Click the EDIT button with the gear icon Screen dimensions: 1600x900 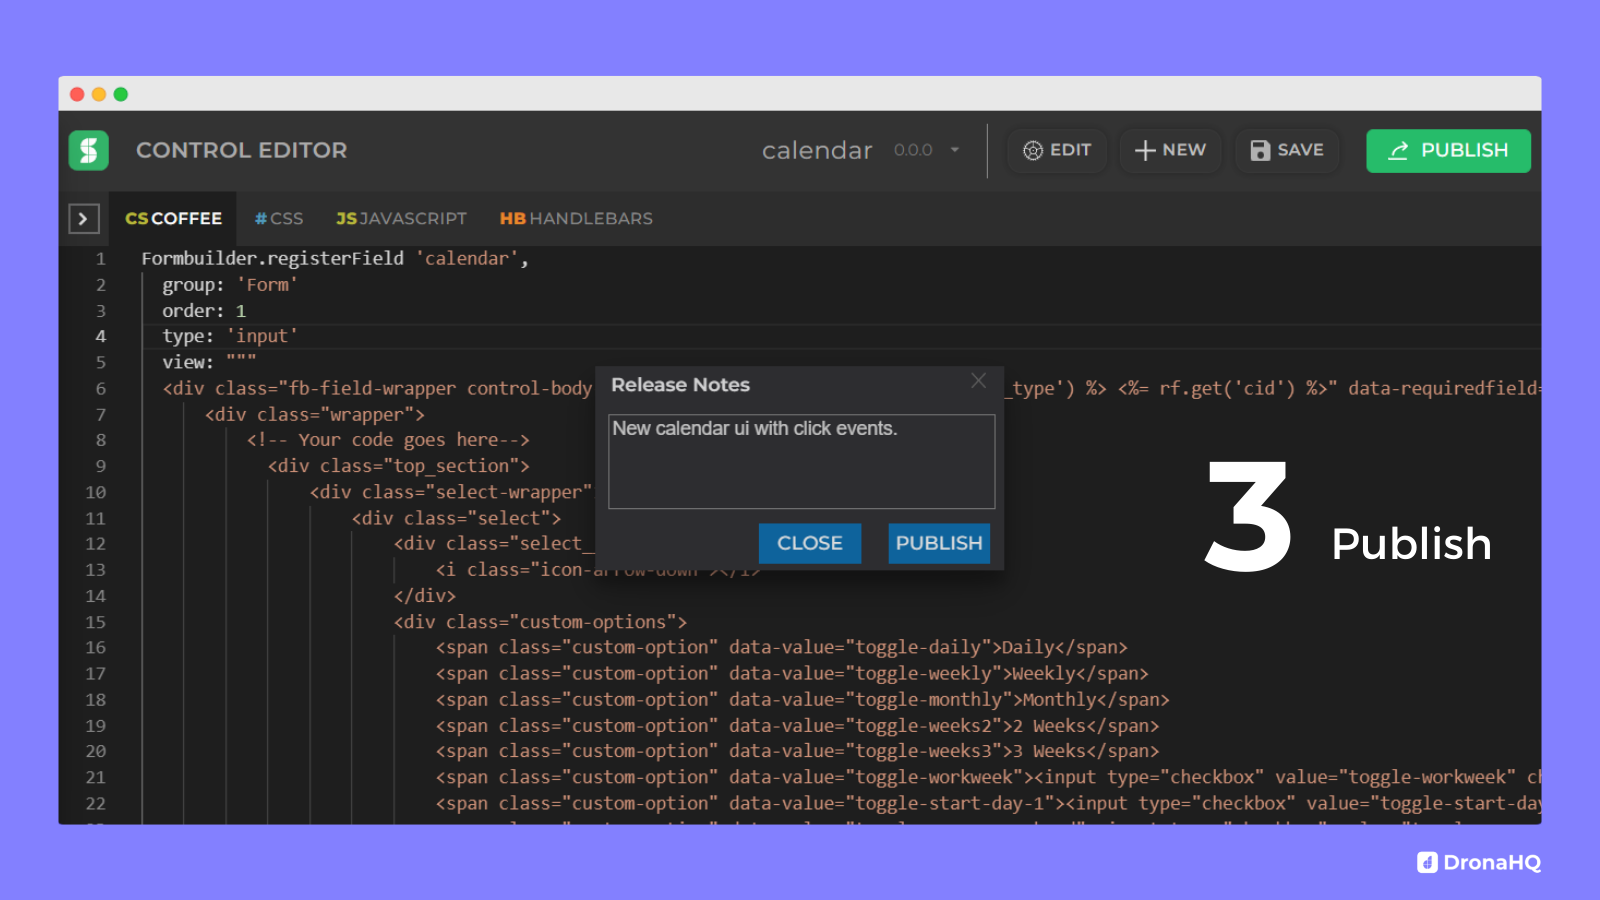coord(1057,150)
